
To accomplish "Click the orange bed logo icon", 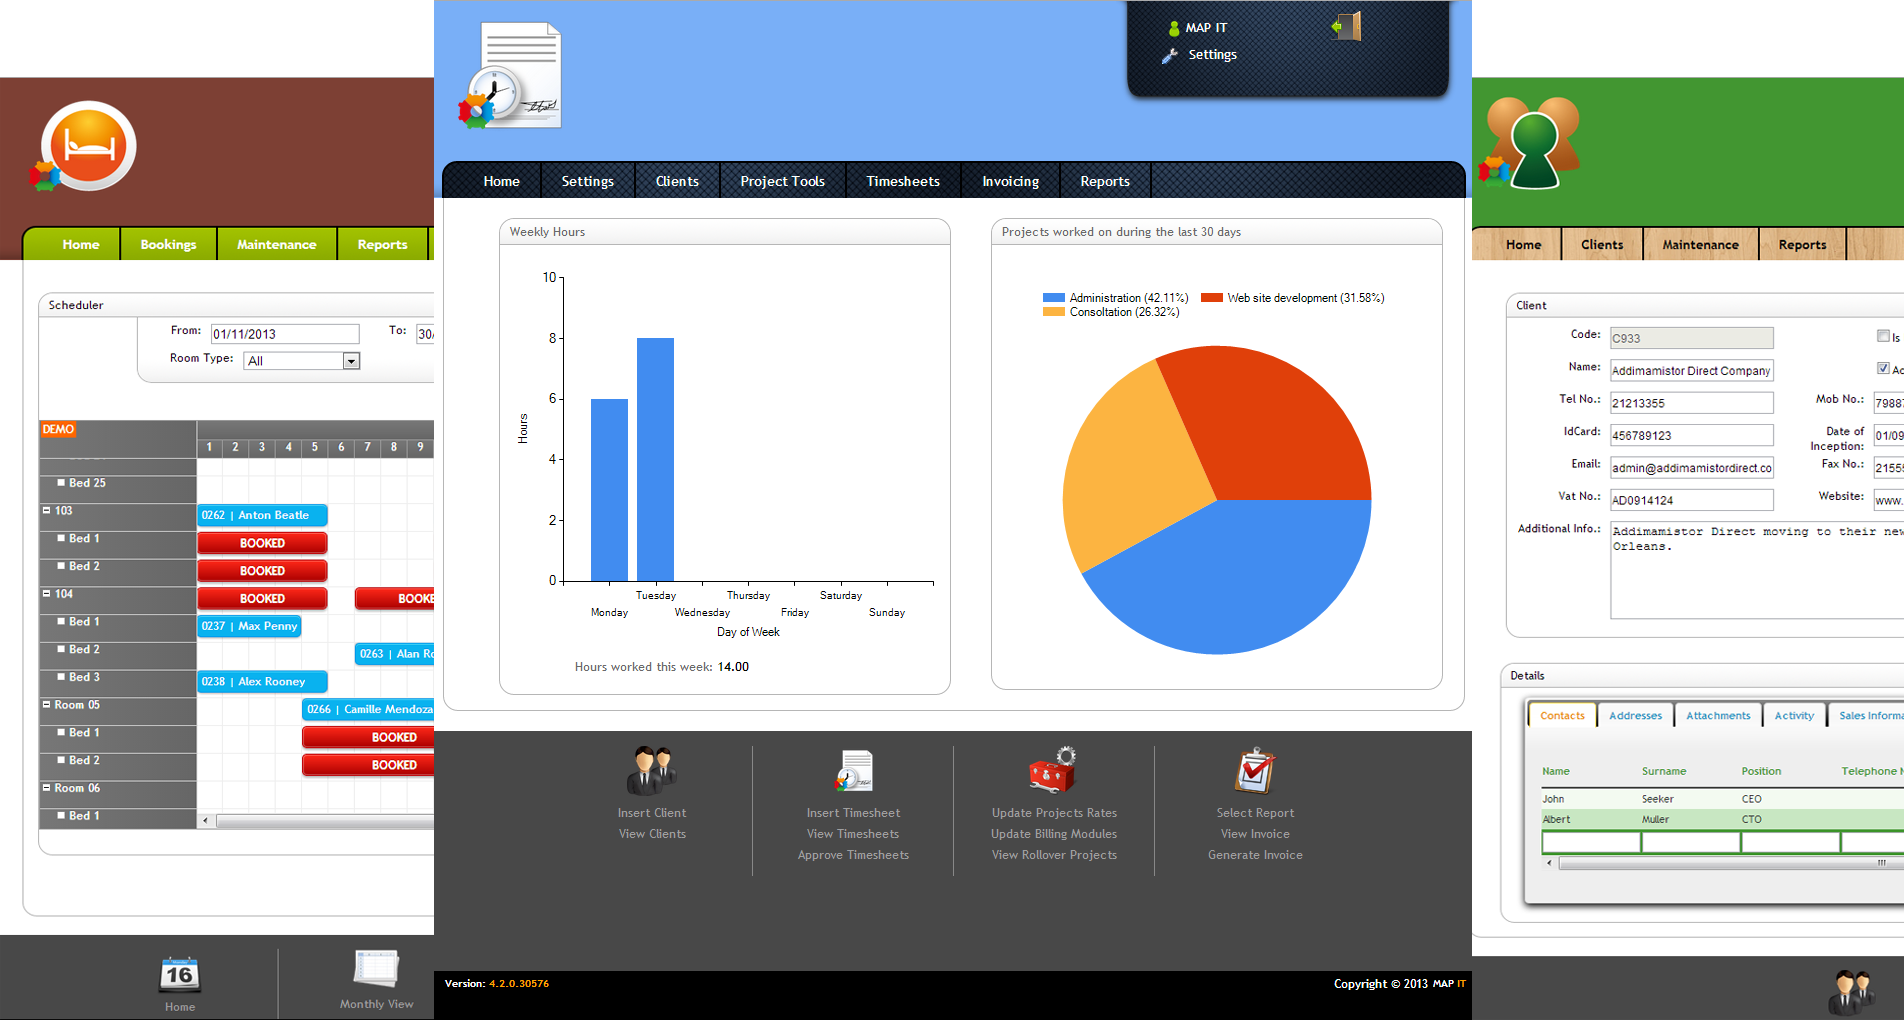I will click(88, 146).
